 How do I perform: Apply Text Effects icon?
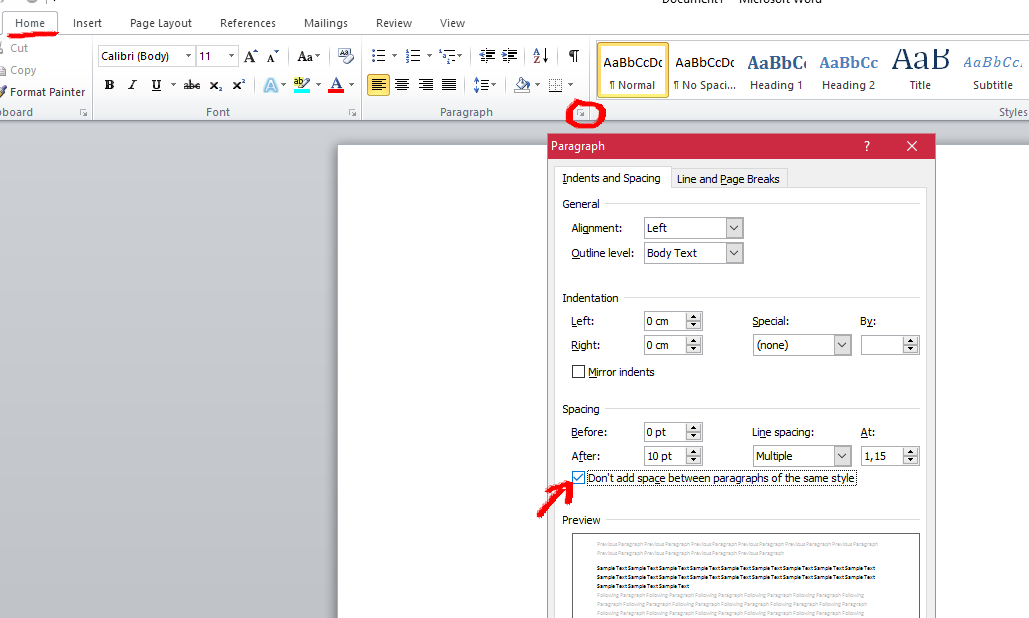pos(270,85)
